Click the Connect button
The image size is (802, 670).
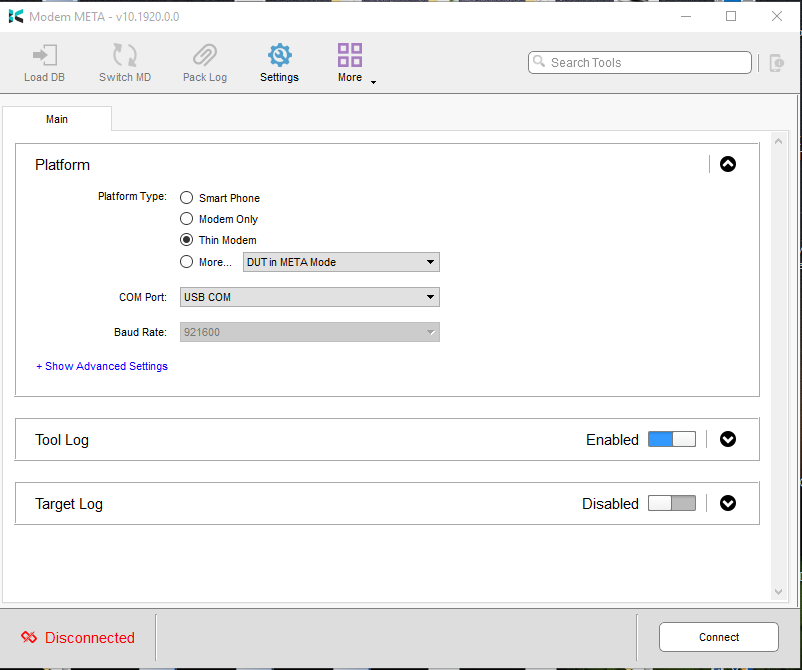point(719,637)
